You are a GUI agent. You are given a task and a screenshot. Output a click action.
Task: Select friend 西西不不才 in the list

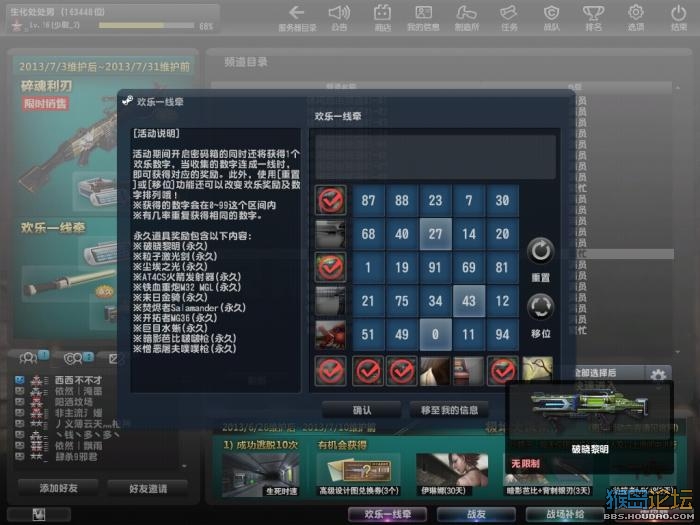tap(78, 380)
